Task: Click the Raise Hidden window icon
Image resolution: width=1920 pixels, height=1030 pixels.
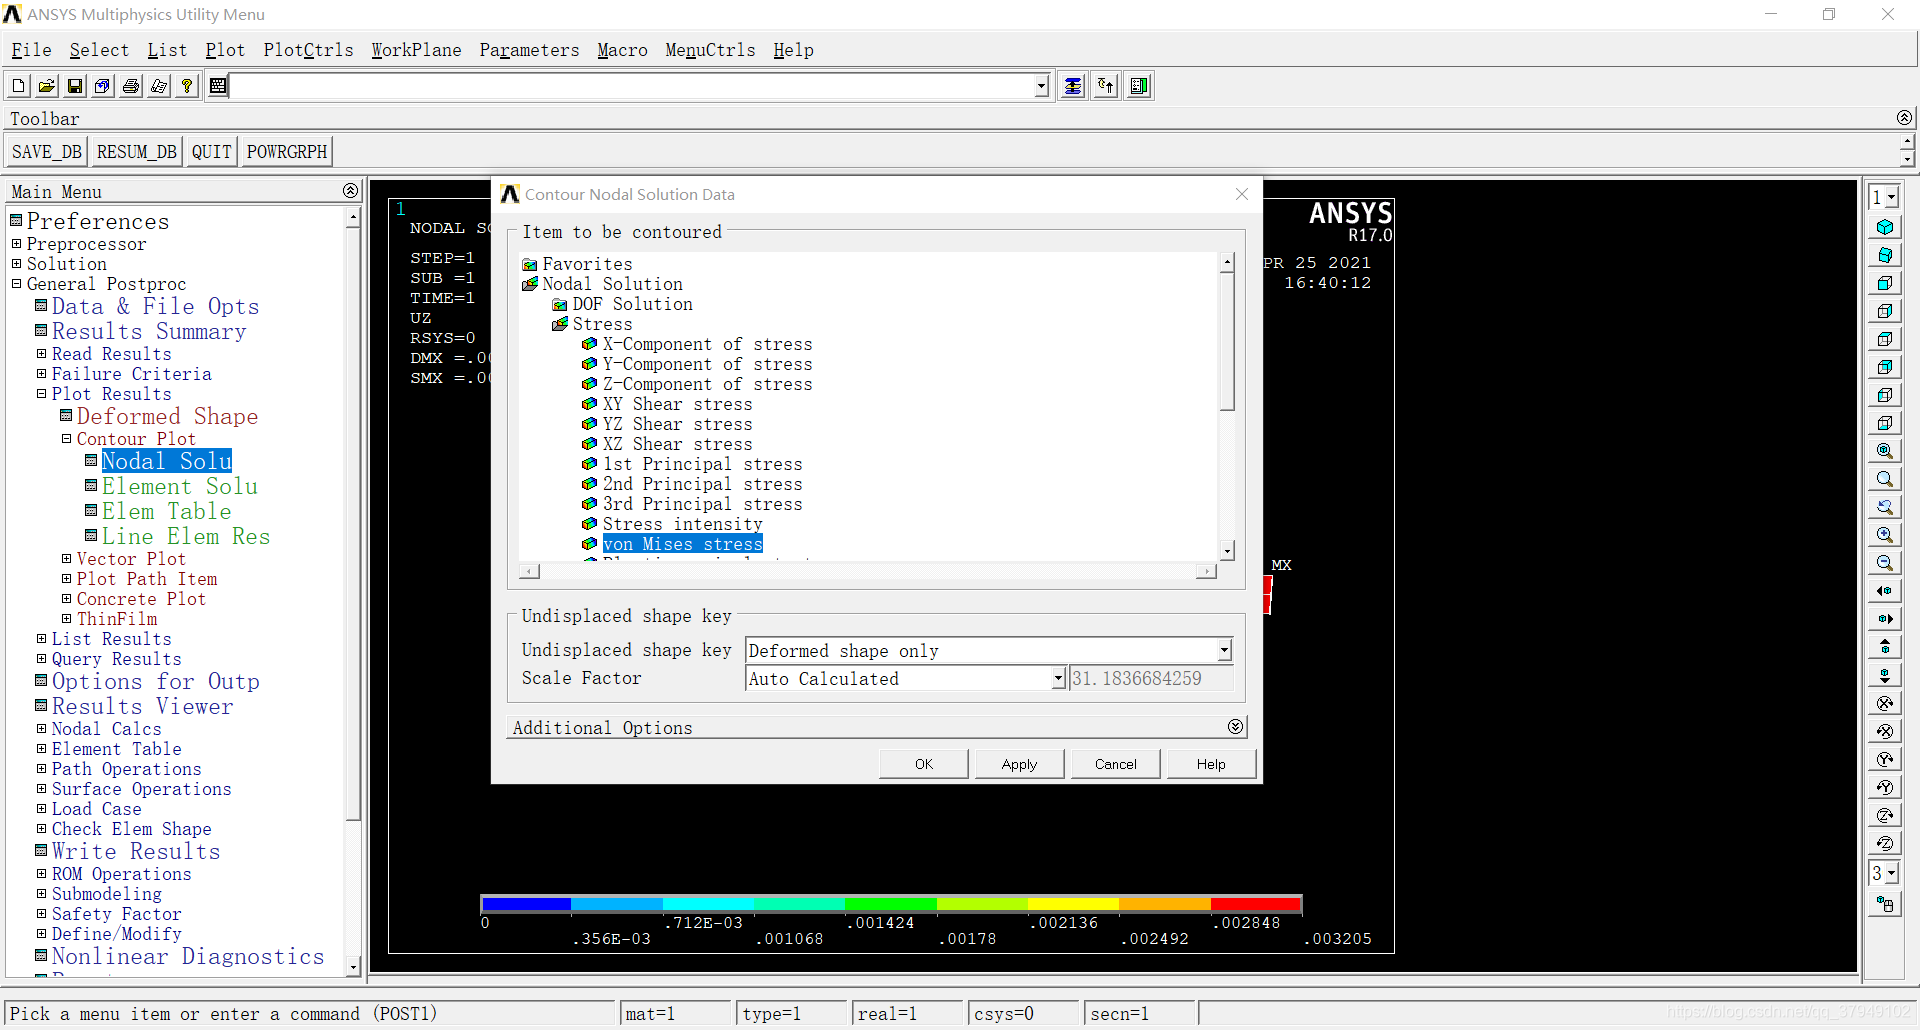Action: click(x=1073, y=87)
